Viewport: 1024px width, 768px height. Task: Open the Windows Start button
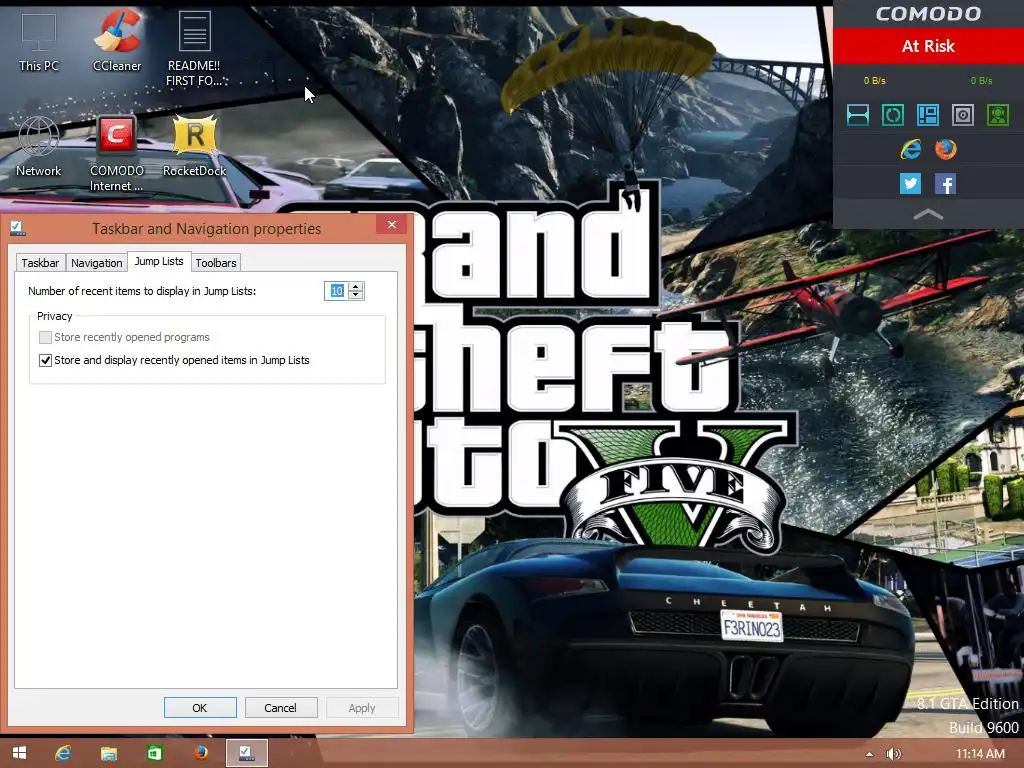coord(19,753)
